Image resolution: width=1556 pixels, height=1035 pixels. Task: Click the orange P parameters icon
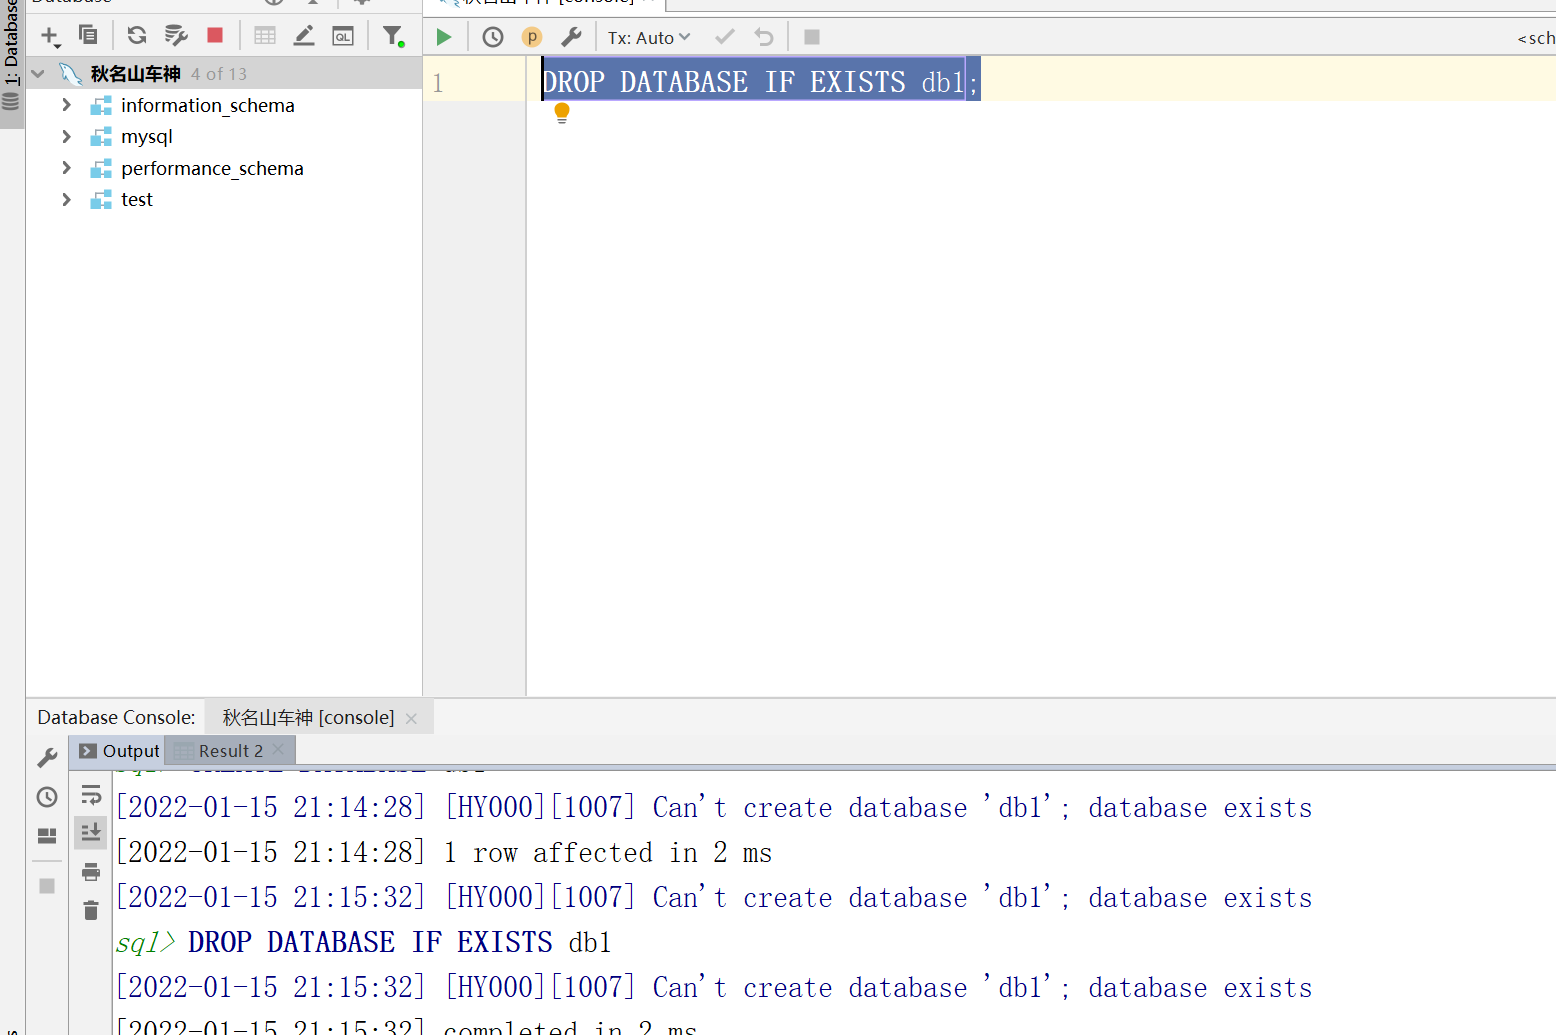coord(532,37)
